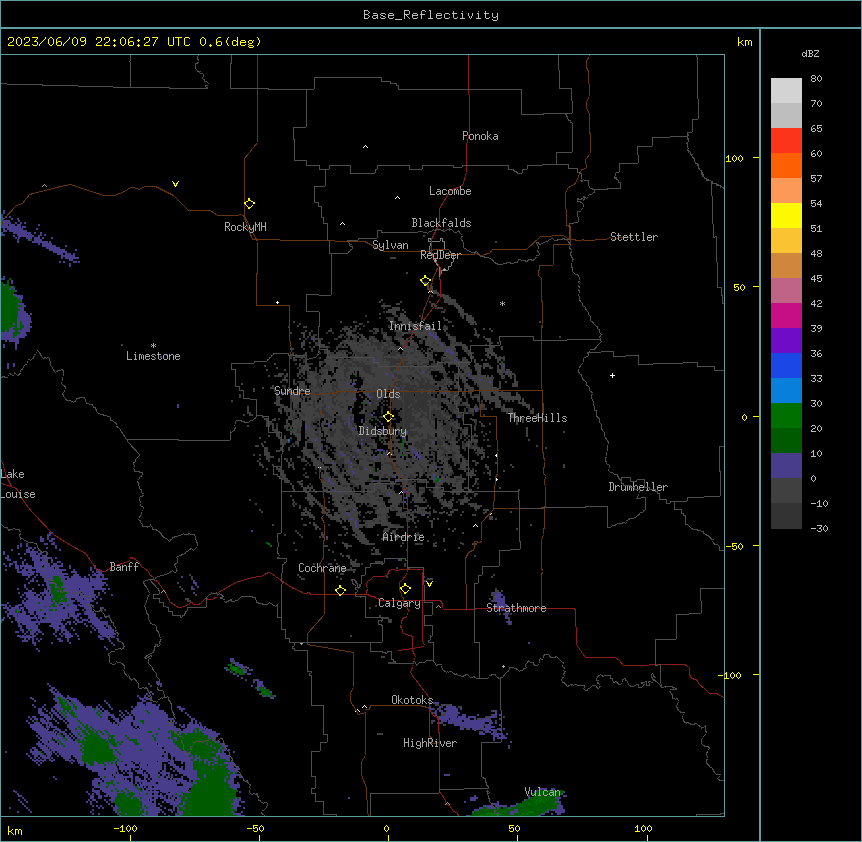Viewport: 862px width, 842px height.
Task: Click the Strathmore label
Action: coord(516,608)
